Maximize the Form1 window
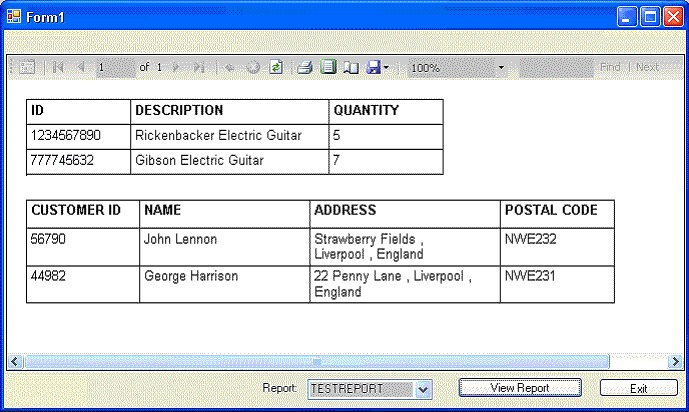The width and height of the screenshot is (689, 412). 650,17
